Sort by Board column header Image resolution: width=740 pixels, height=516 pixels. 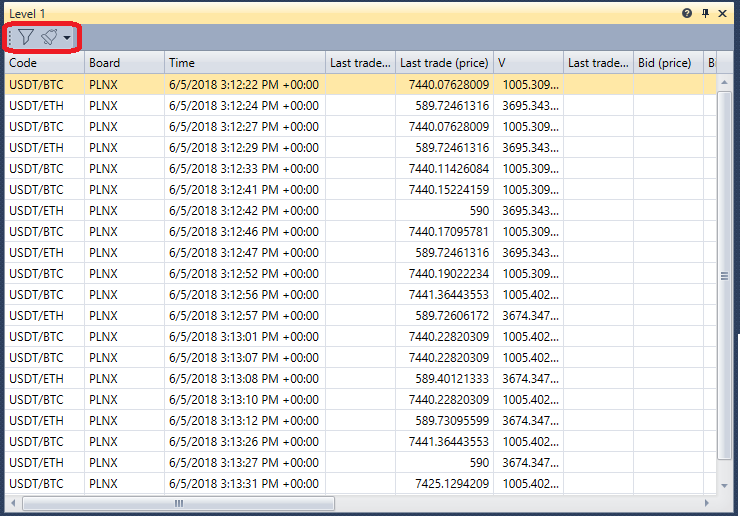pyautogui.click(x=125, y=63)
